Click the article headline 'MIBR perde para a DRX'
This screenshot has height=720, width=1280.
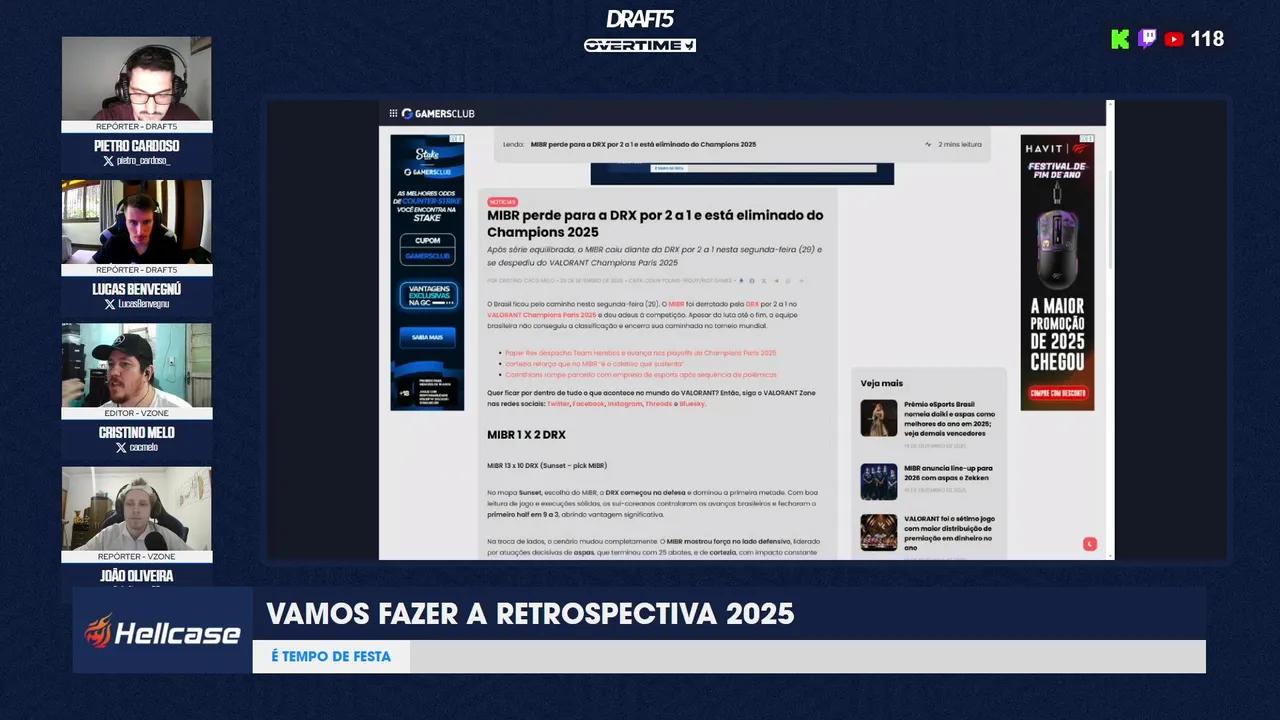pos(655,224)
